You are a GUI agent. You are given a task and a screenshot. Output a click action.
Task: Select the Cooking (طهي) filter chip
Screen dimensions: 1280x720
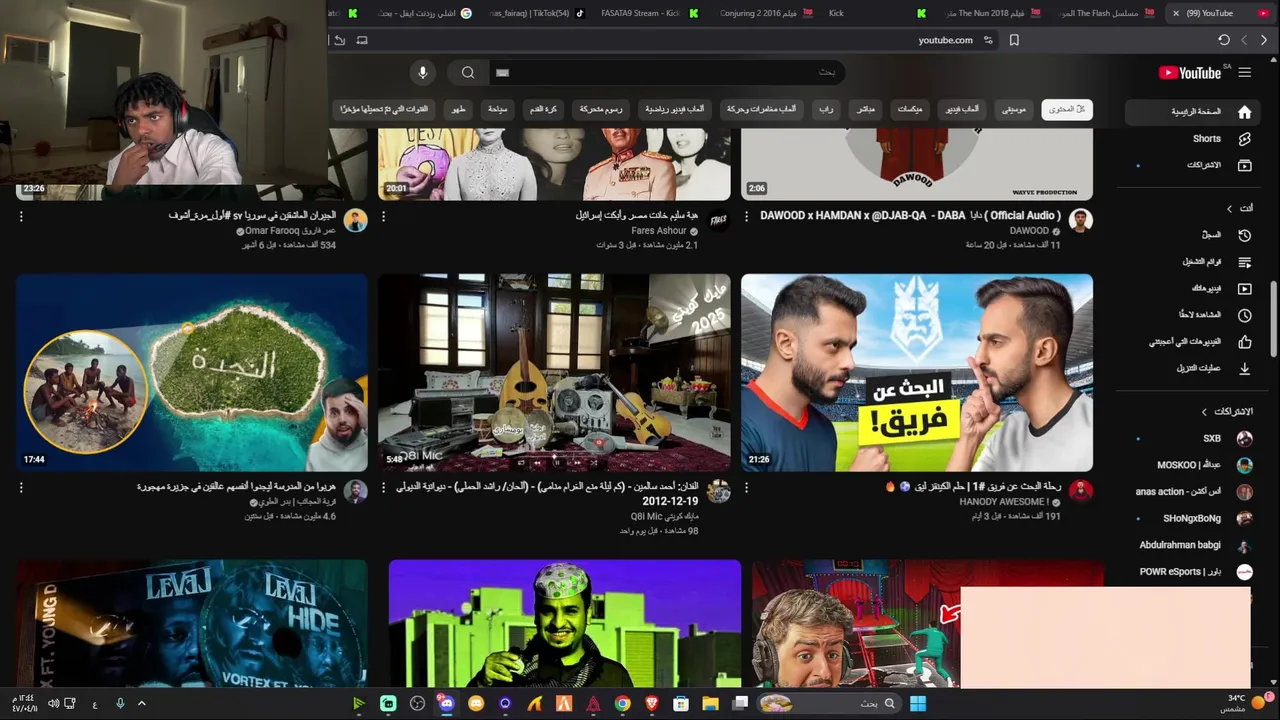pos(458,109)
